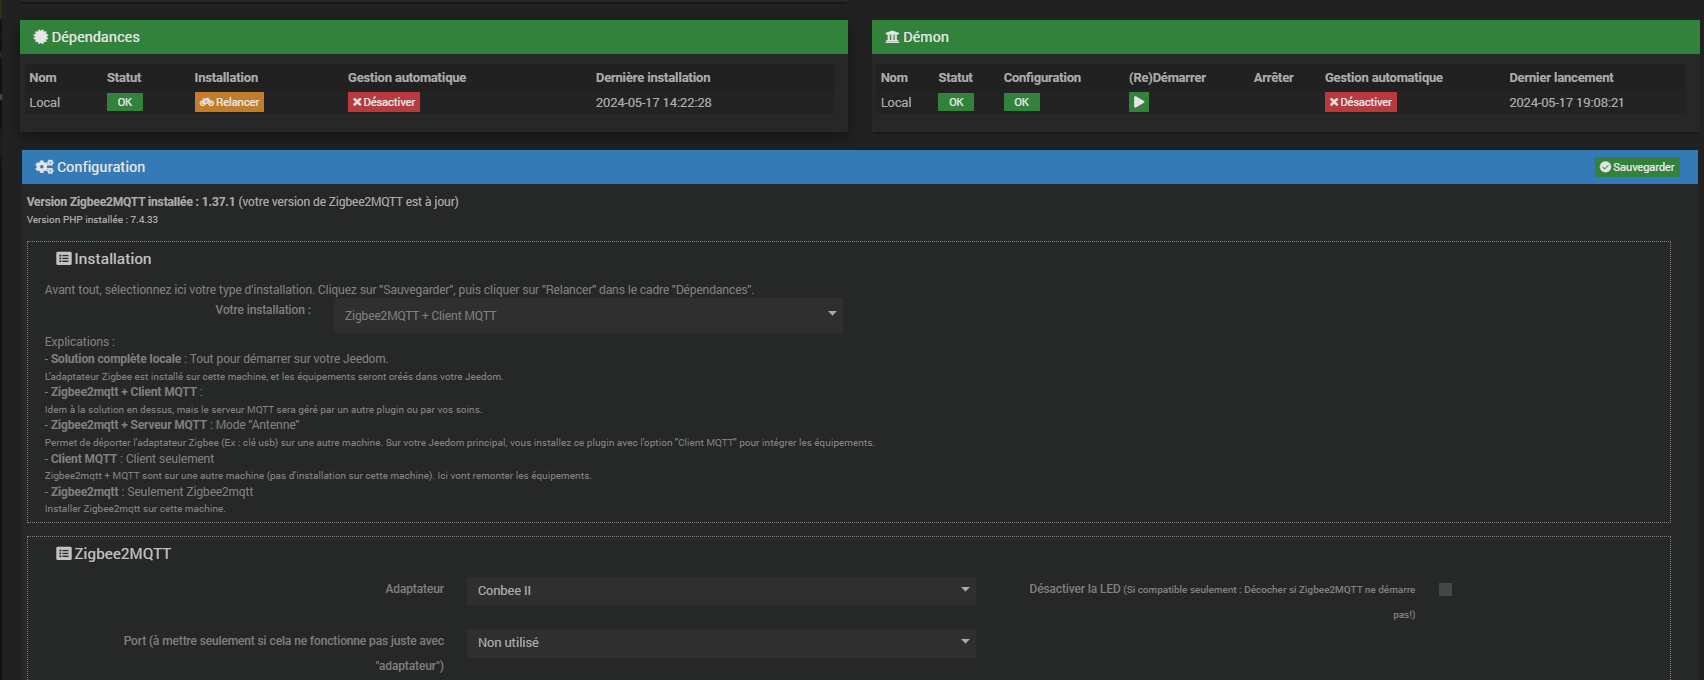Click the Version Zigbee2MQTT installée text

tap(243, 202)
